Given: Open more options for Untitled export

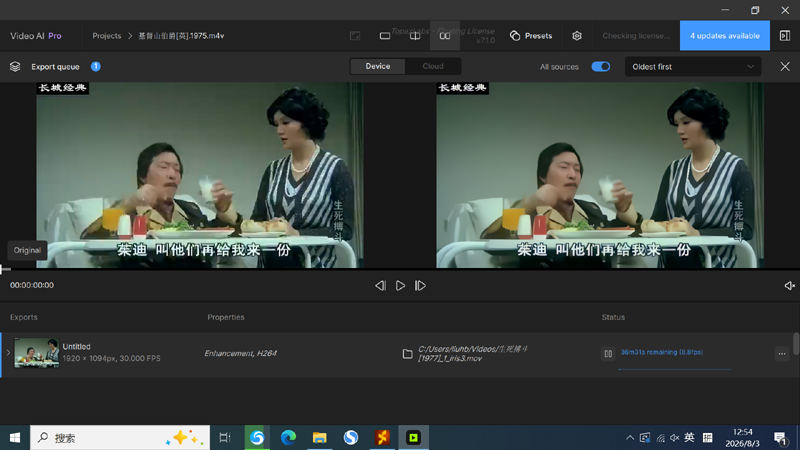Looking at the screenshot, I should [x=782, y=353].
